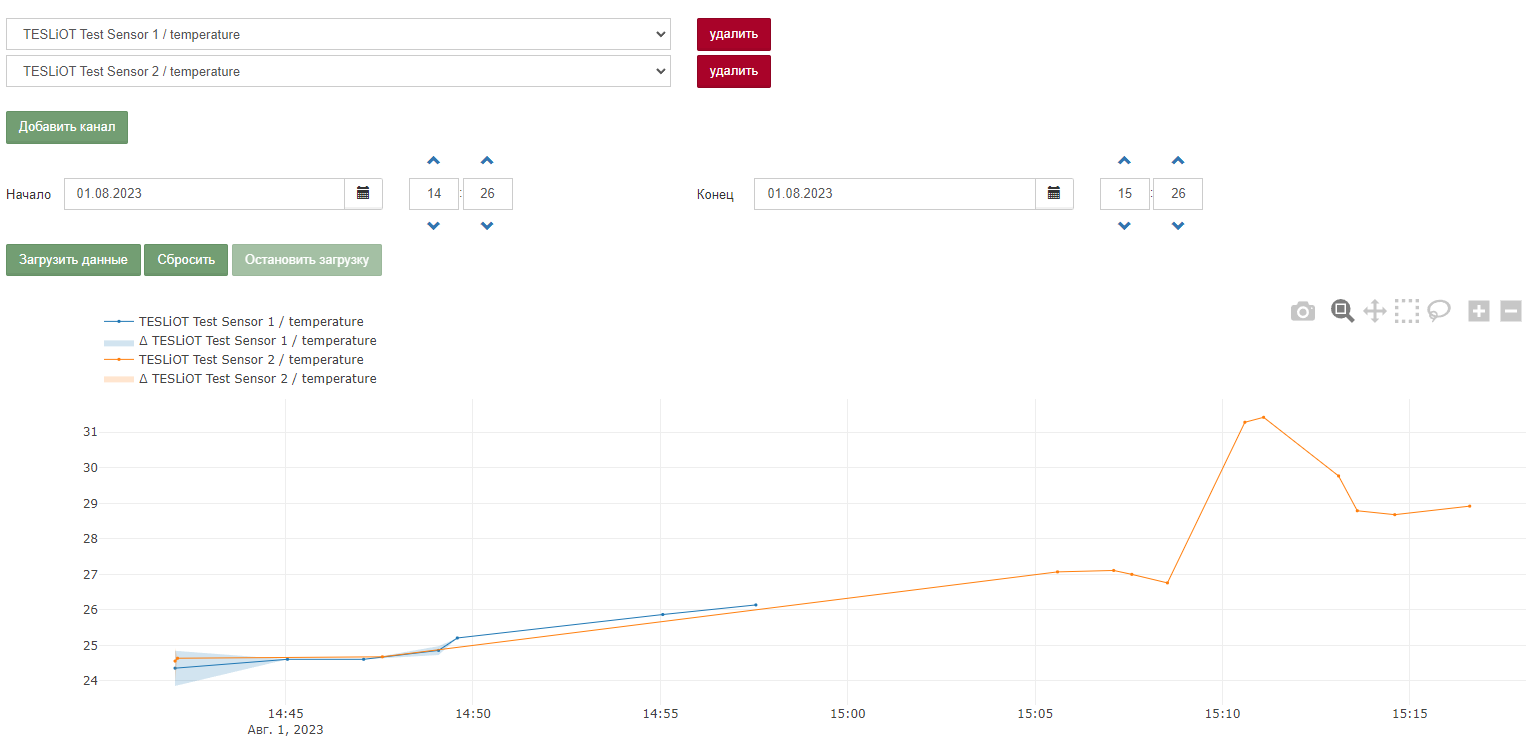Select the Pan arrows tool
1526x746 pixels.
pyautogui.click(x=1375, y=311)
